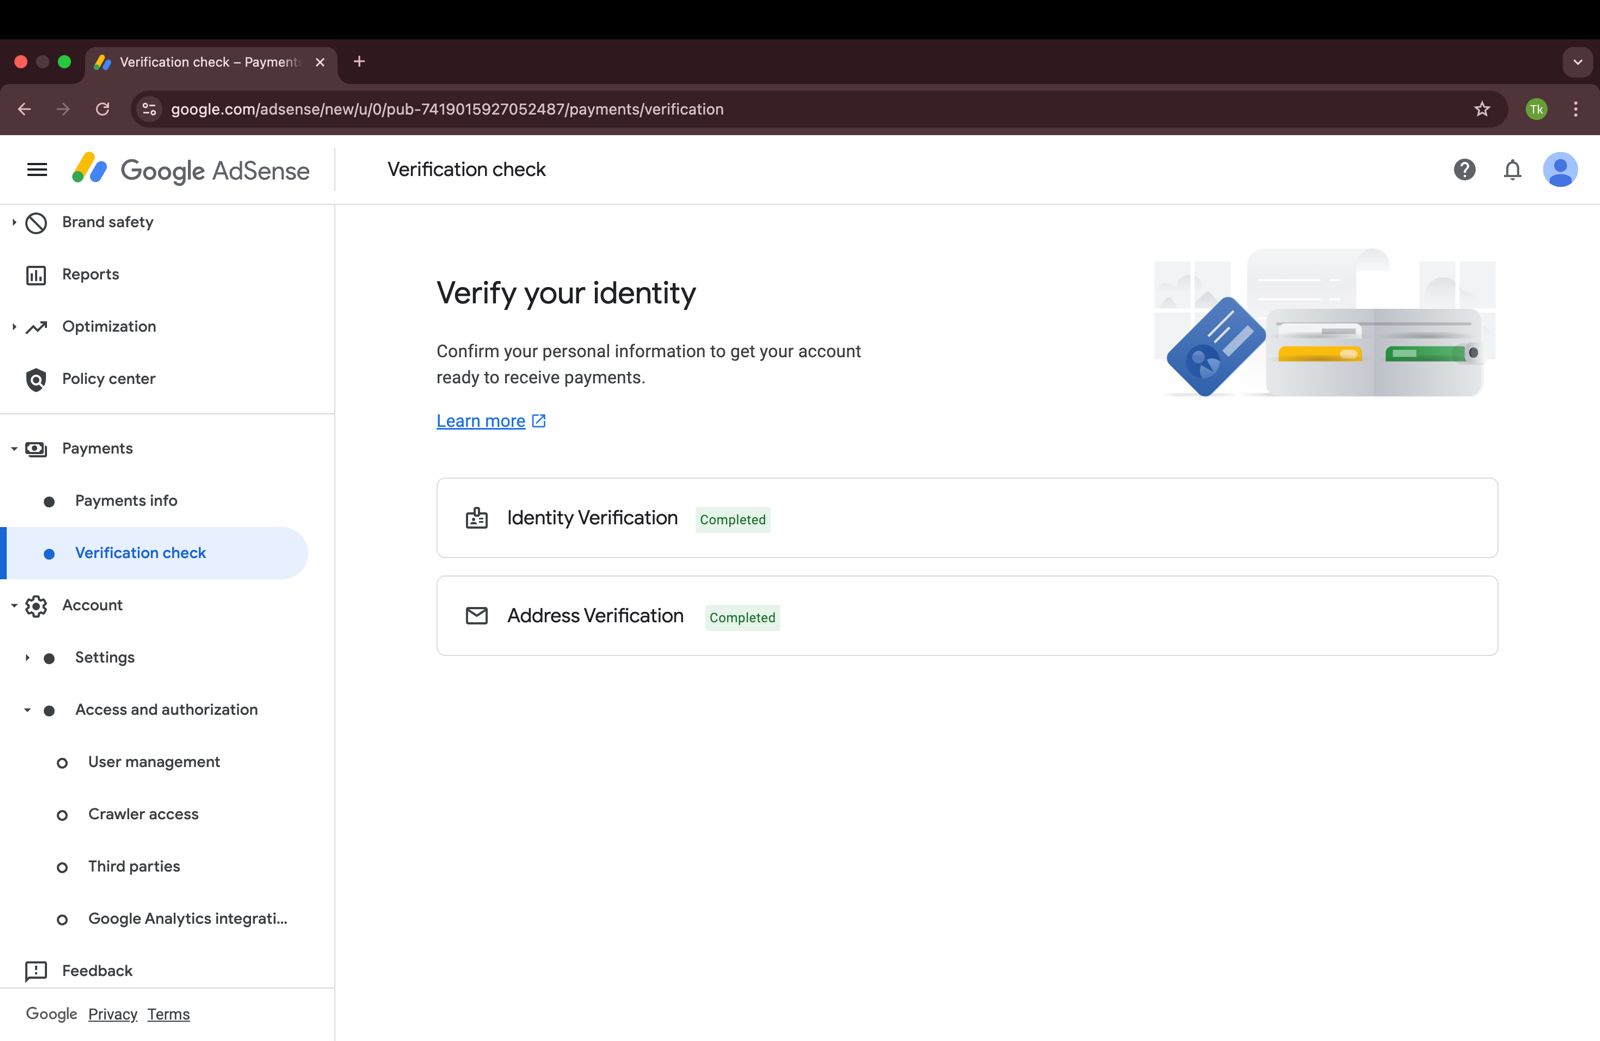
Task: Click the Address Verification envelope icon
Action: (x=477, y=616)
